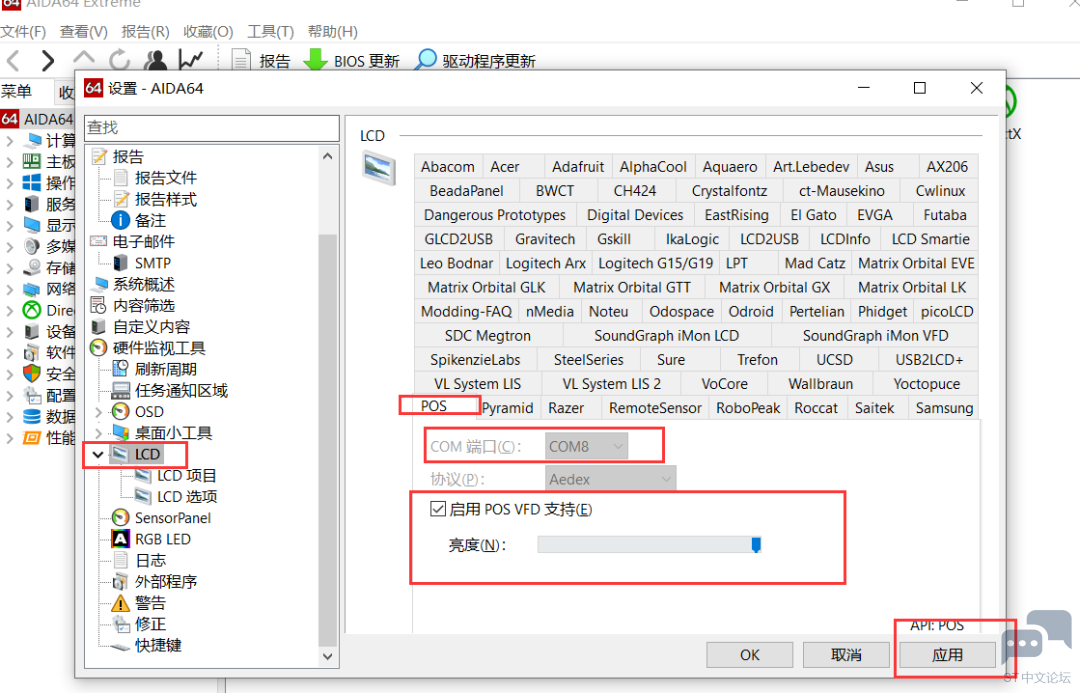Switch to the Matrix Orbital GTT tab
Screen dimensions: 1080x693
pyautogui.click(x=632, y=287)
